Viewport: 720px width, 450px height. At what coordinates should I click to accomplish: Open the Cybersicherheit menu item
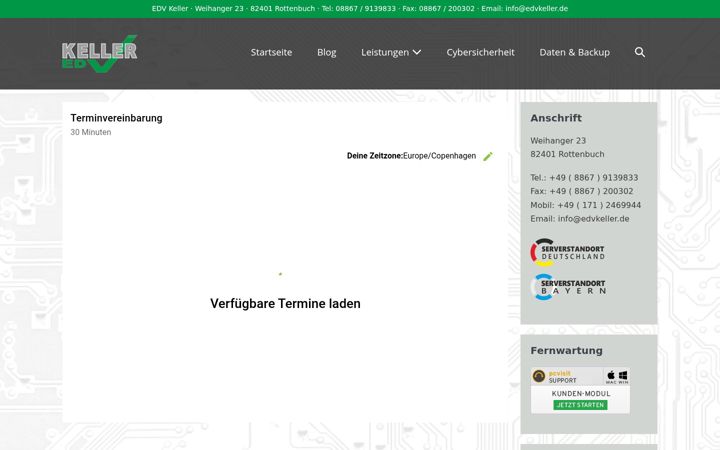point(480,52)
